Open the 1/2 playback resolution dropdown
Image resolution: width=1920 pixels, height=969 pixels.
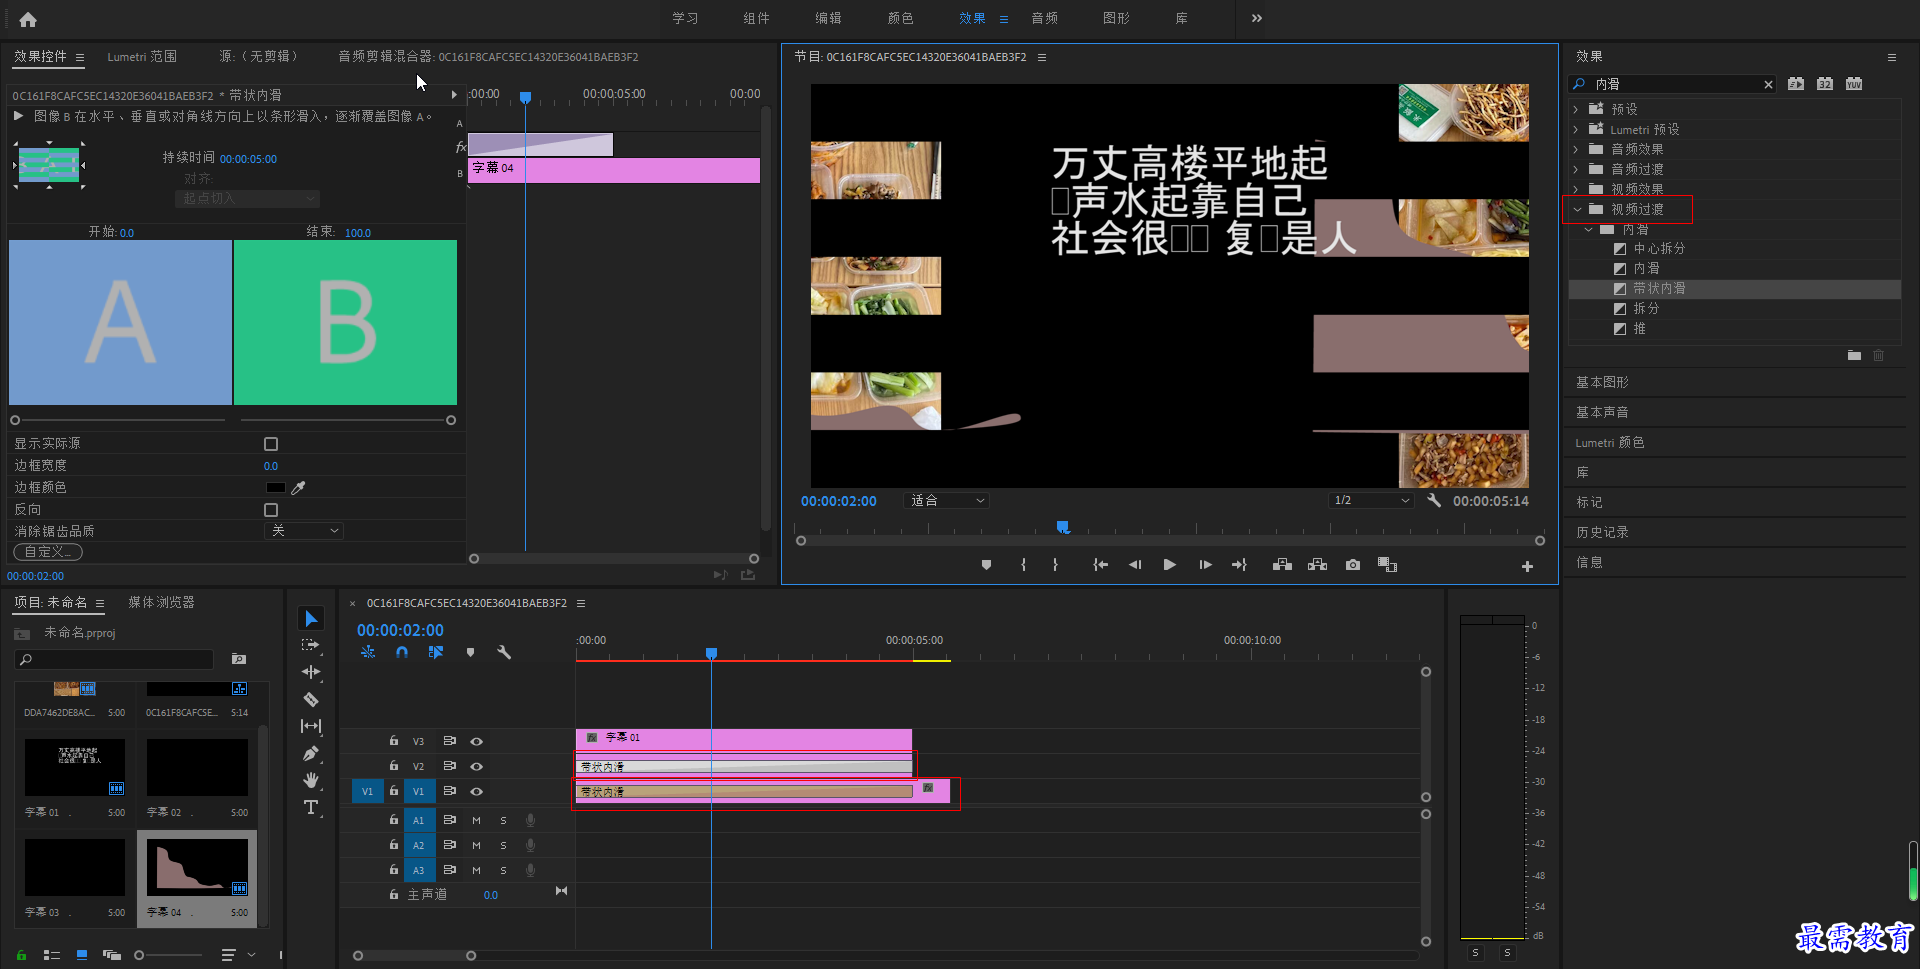click(1371, 500)
